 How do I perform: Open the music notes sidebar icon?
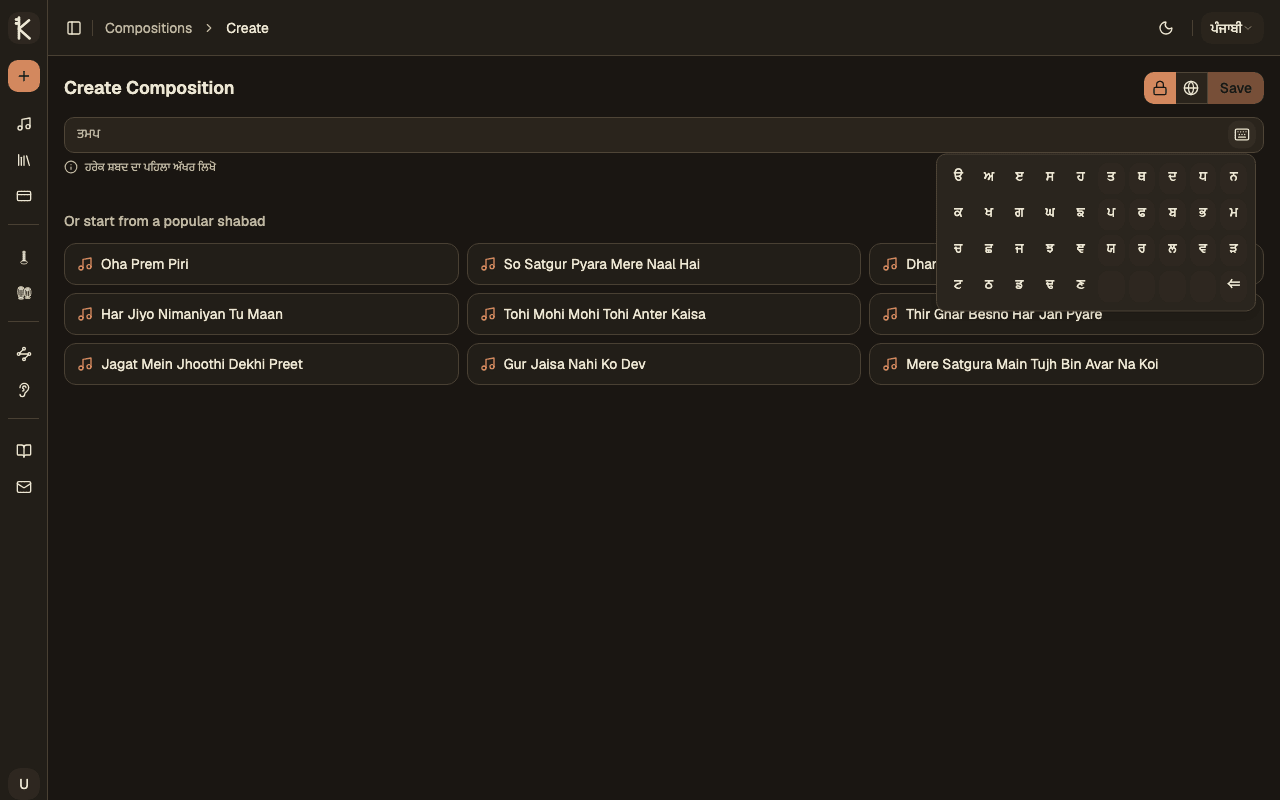pos(24,124)
